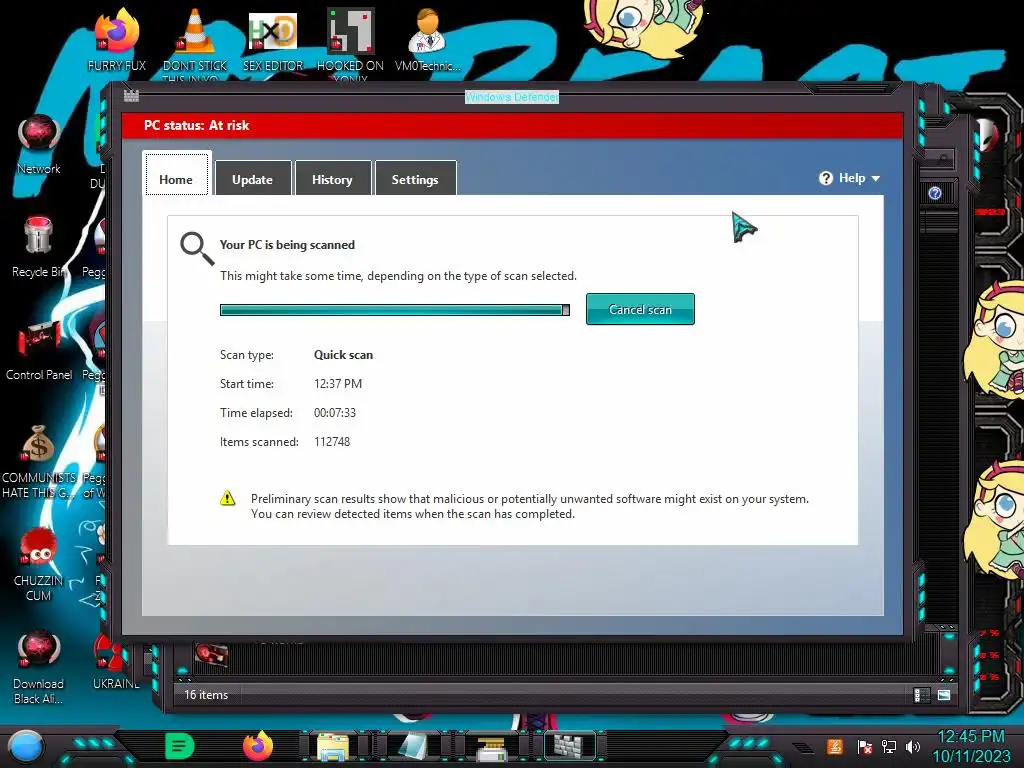Click the yellow warning triangle icon

[x=227, y=499]
